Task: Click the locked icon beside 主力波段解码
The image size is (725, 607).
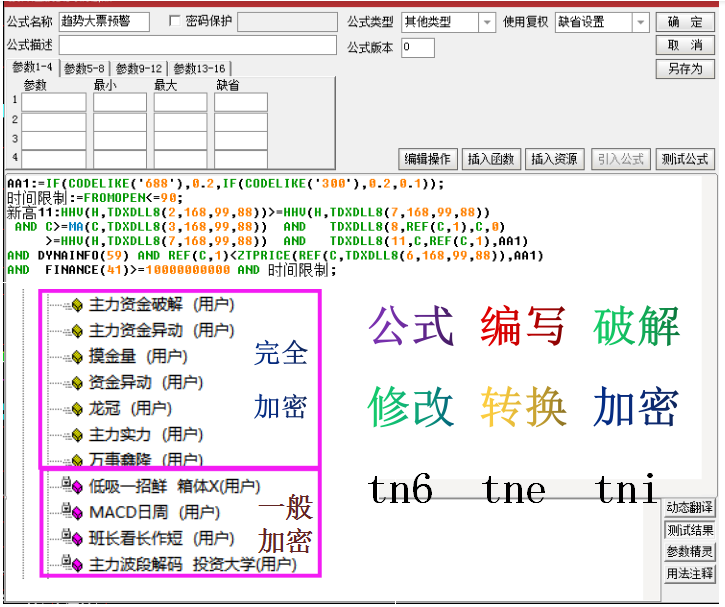Action: (x=73, y=563)
